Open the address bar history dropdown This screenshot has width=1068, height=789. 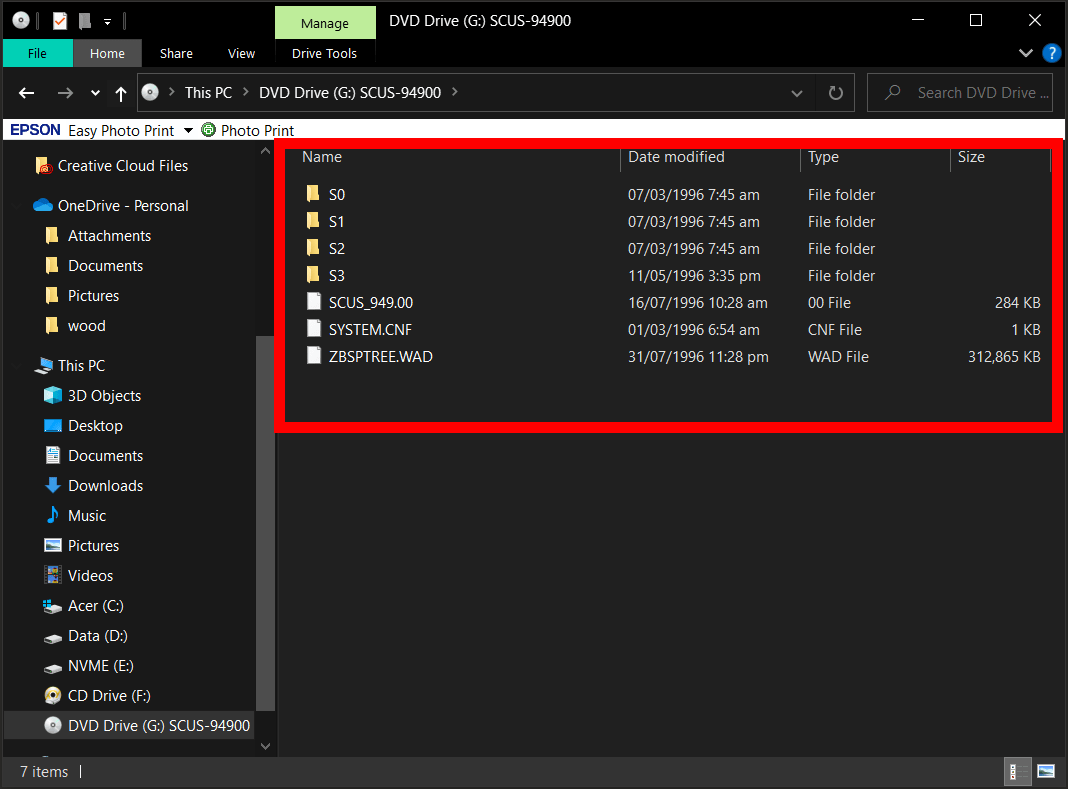tap(796, 92)
